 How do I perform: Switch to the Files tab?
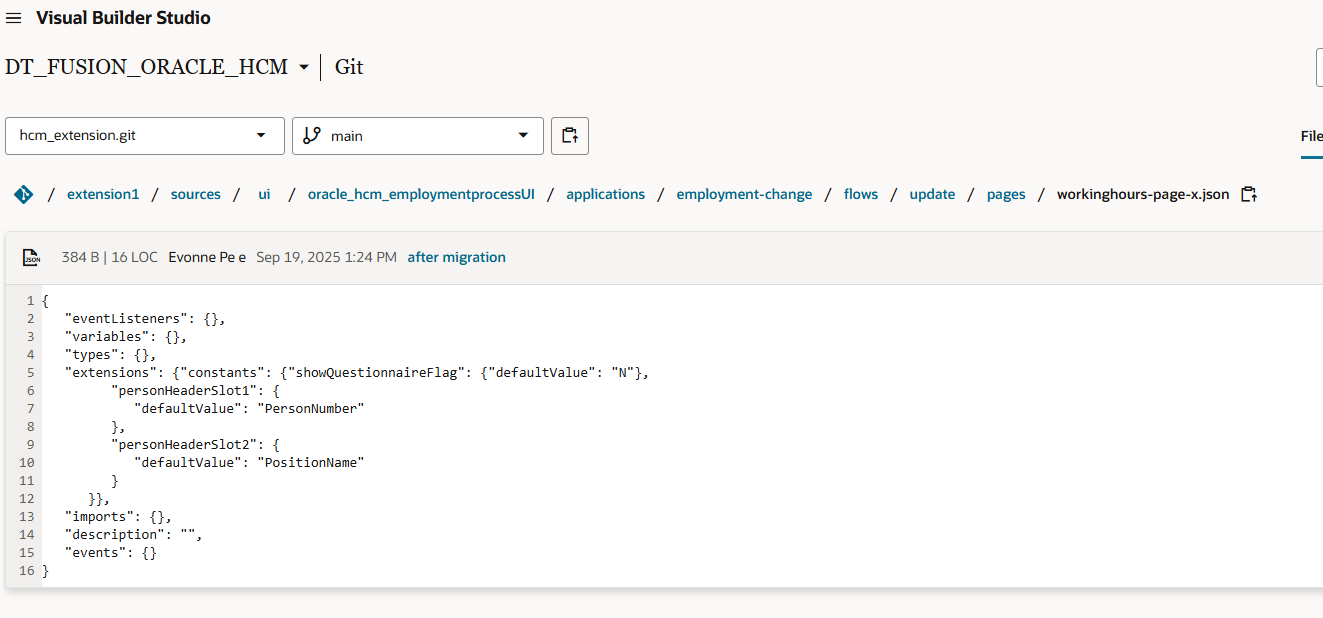[x=1310, y=136]
